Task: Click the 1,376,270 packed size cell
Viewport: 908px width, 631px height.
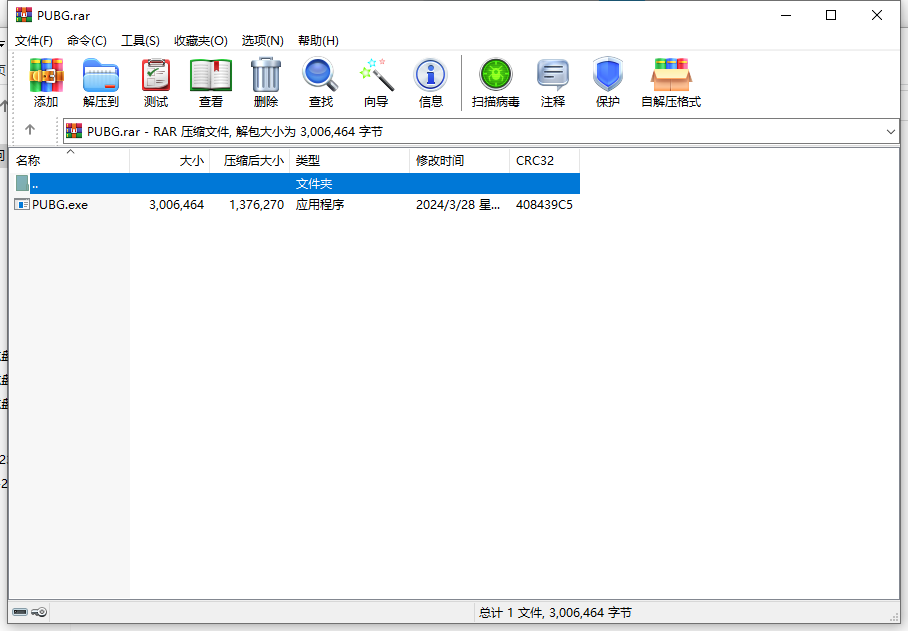Action: pos(257,205)
